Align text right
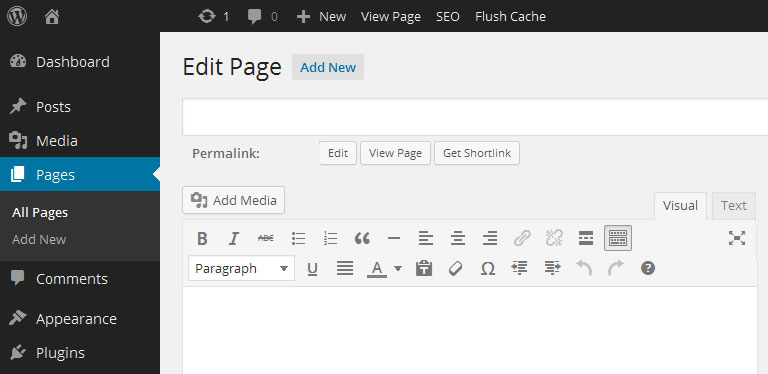This screenshot has width=768, height=374. pyautogui.click(x=490, y=238)
